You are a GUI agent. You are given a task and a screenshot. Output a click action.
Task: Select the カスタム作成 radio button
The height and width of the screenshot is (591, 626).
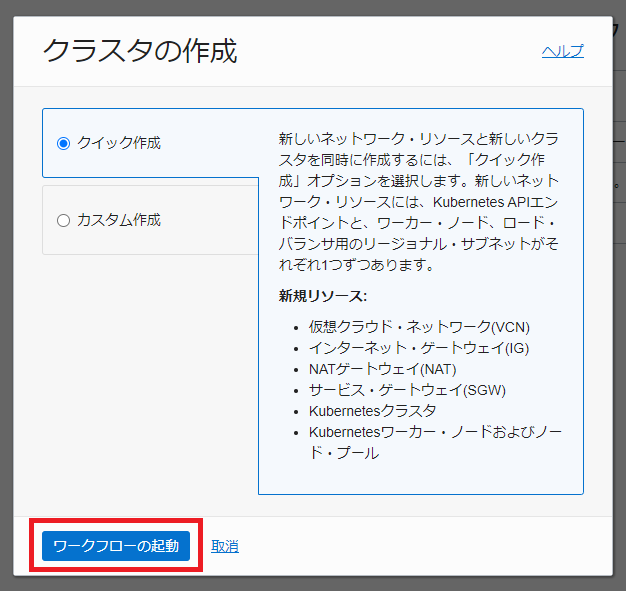pos(63,220)
